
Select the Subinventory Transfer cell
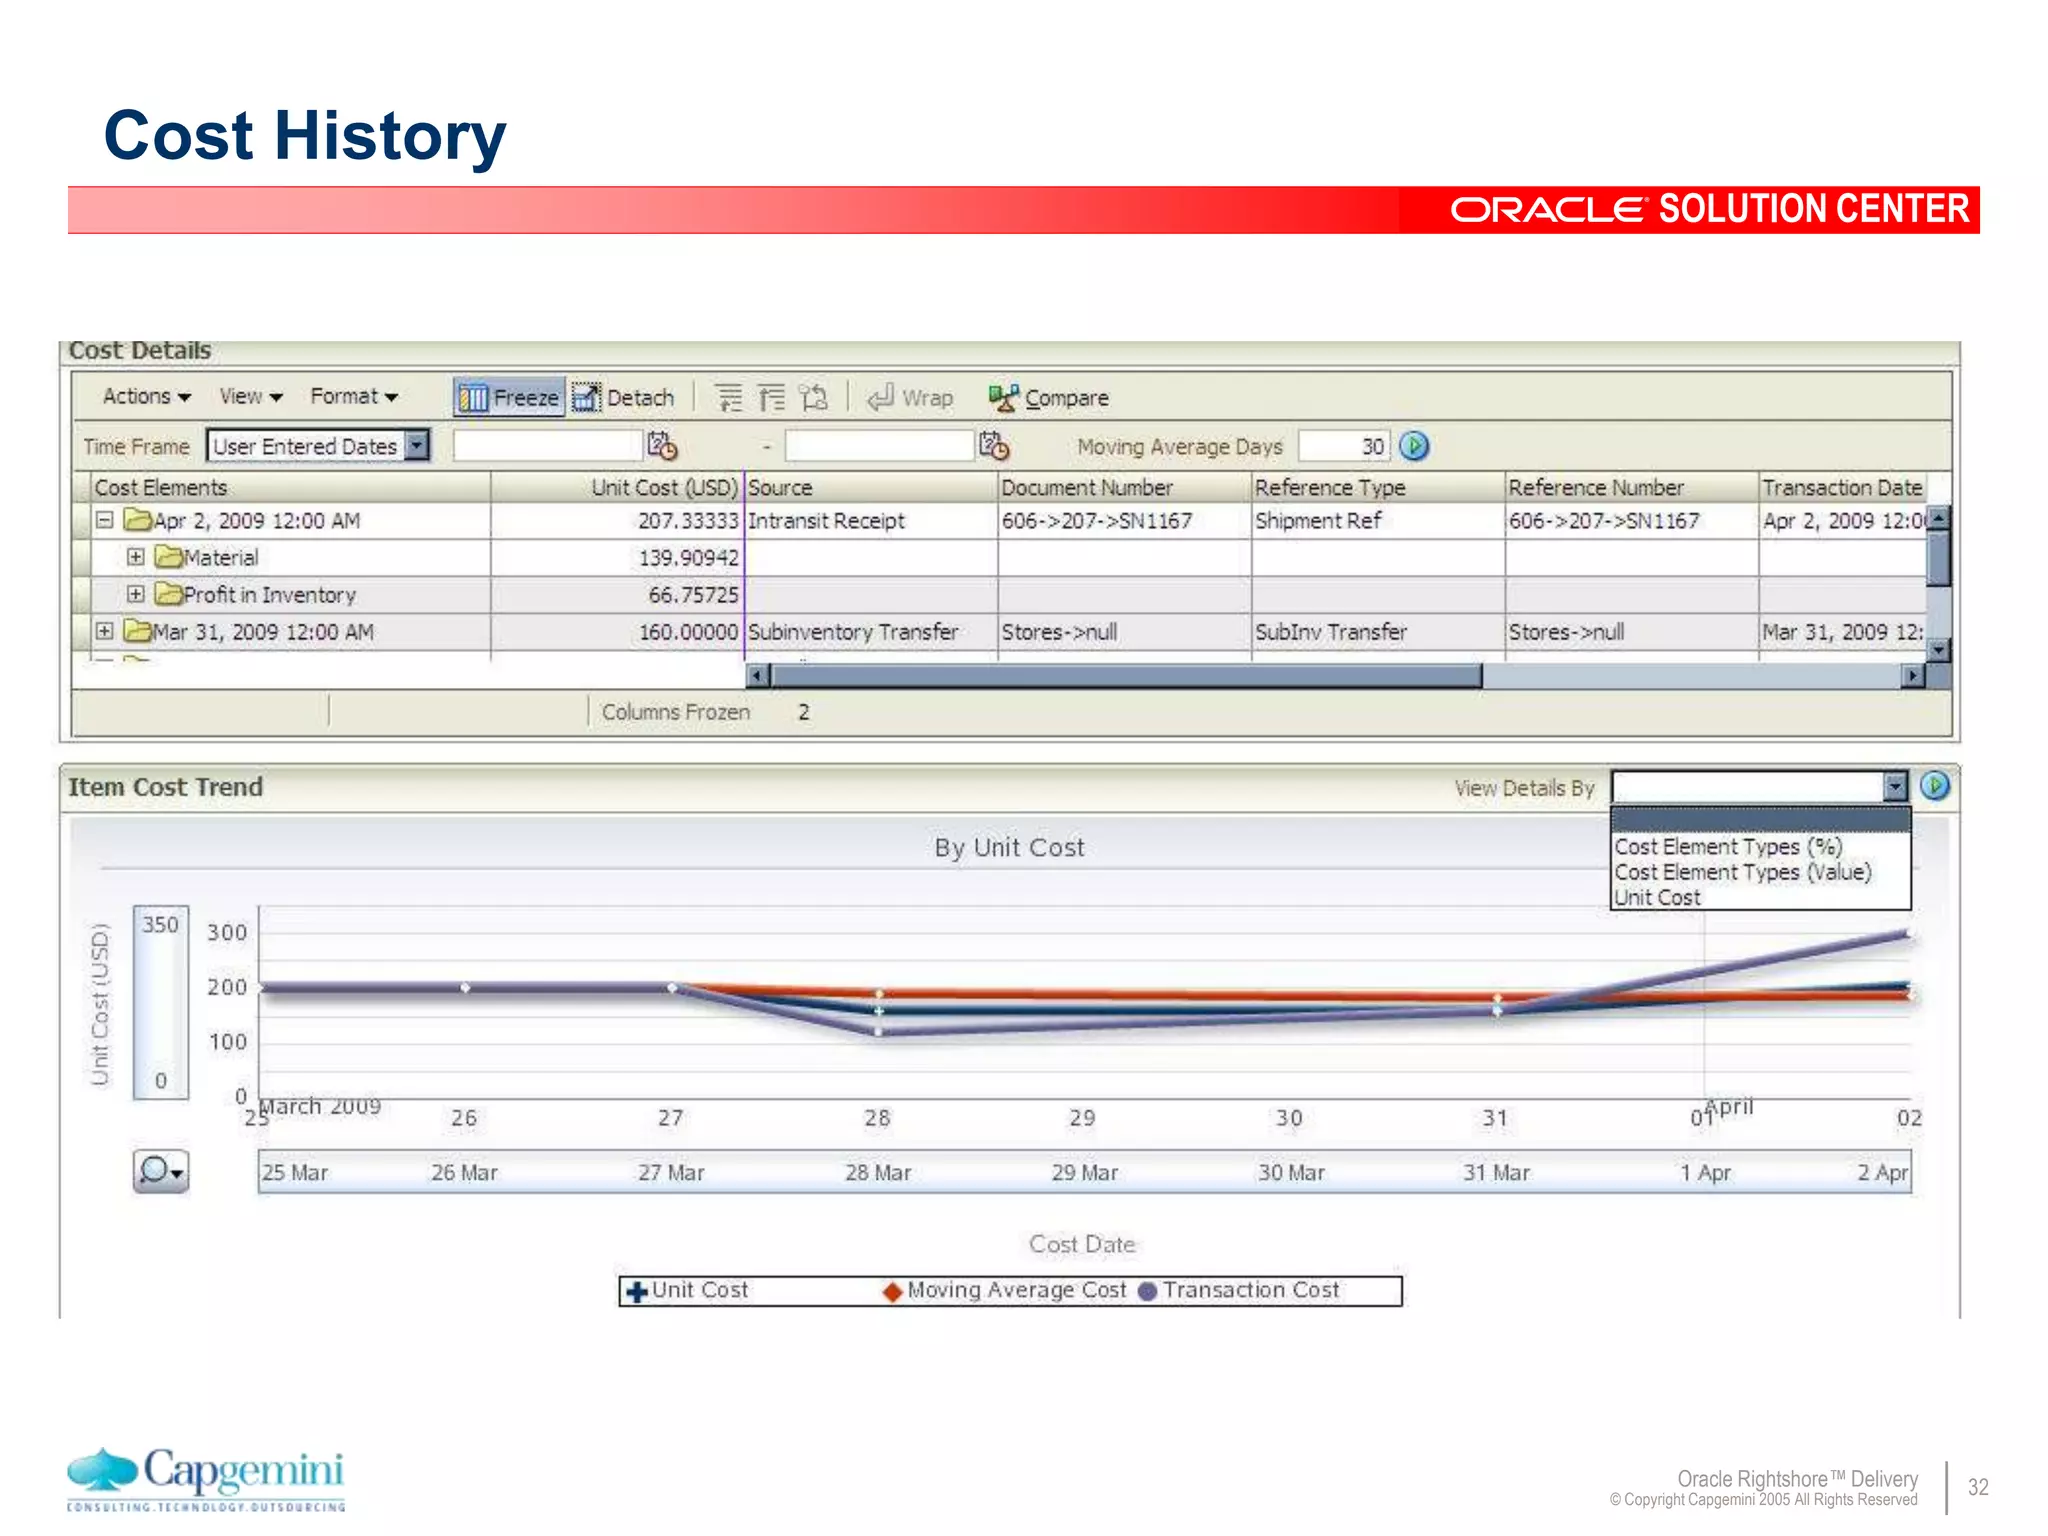coord(871,632)
